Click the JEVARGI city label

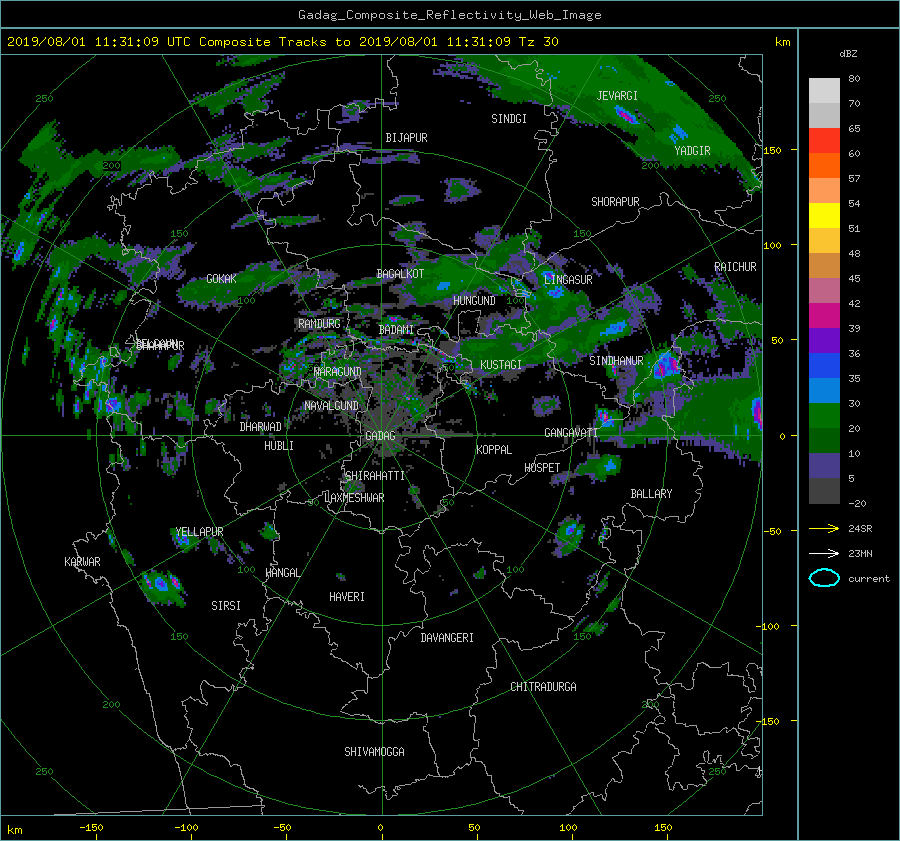[617, 96]
